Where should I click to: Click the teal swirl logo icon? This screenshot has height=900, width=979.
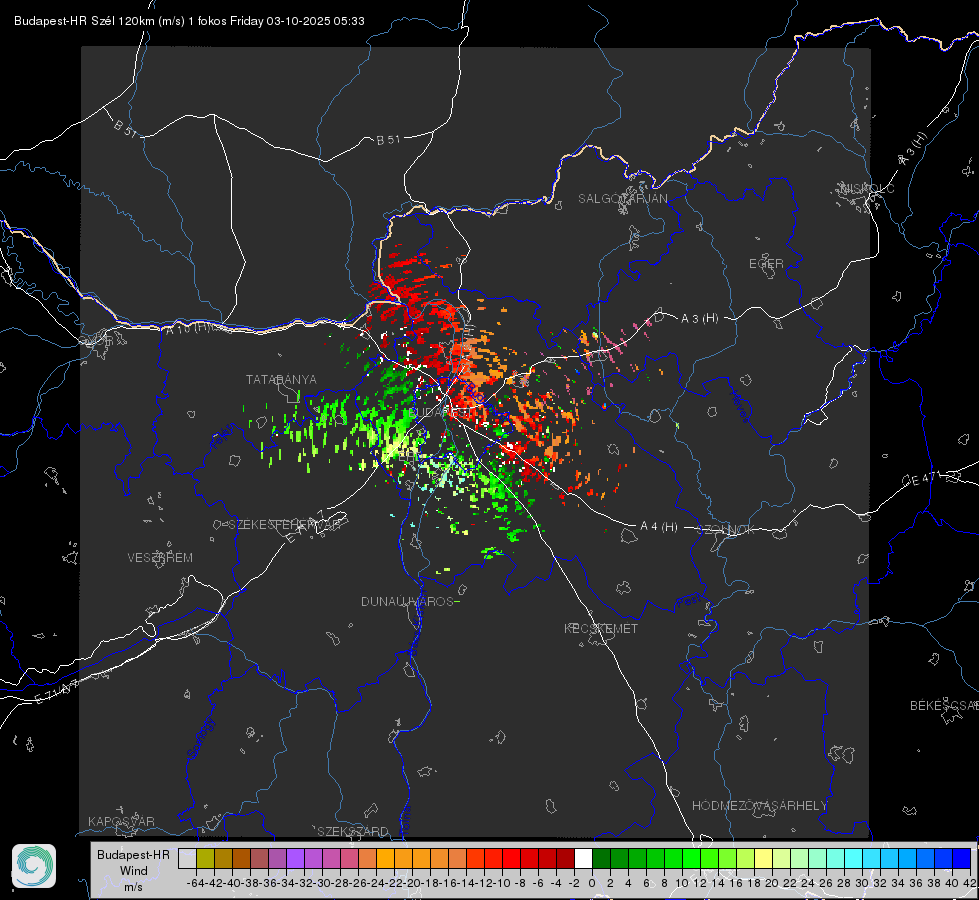point(34,866)
